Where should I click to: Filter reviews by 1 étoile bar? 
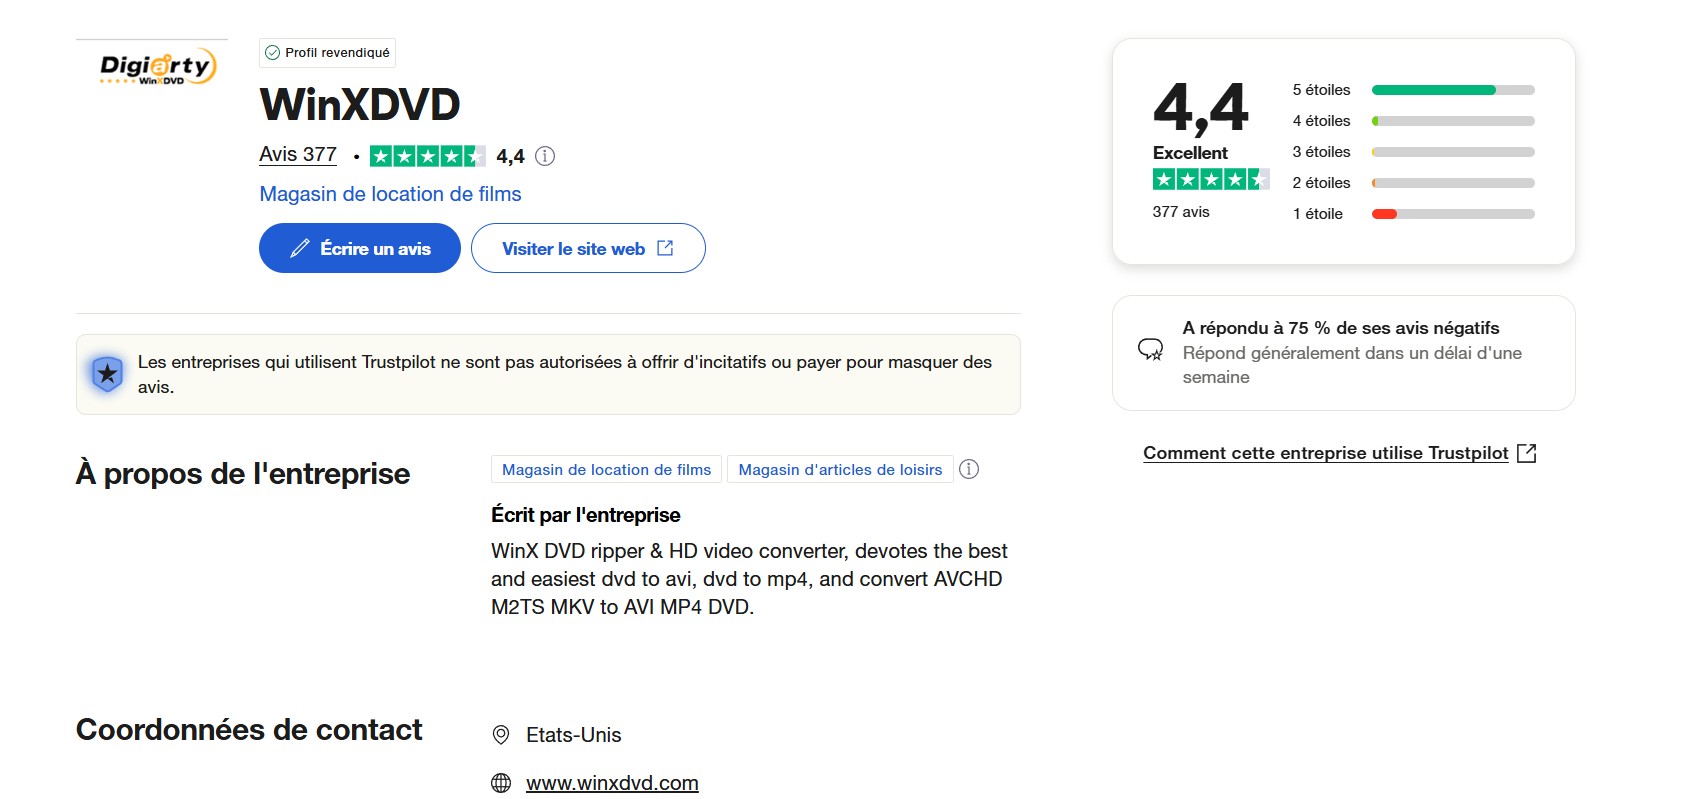coord(1453,214)
